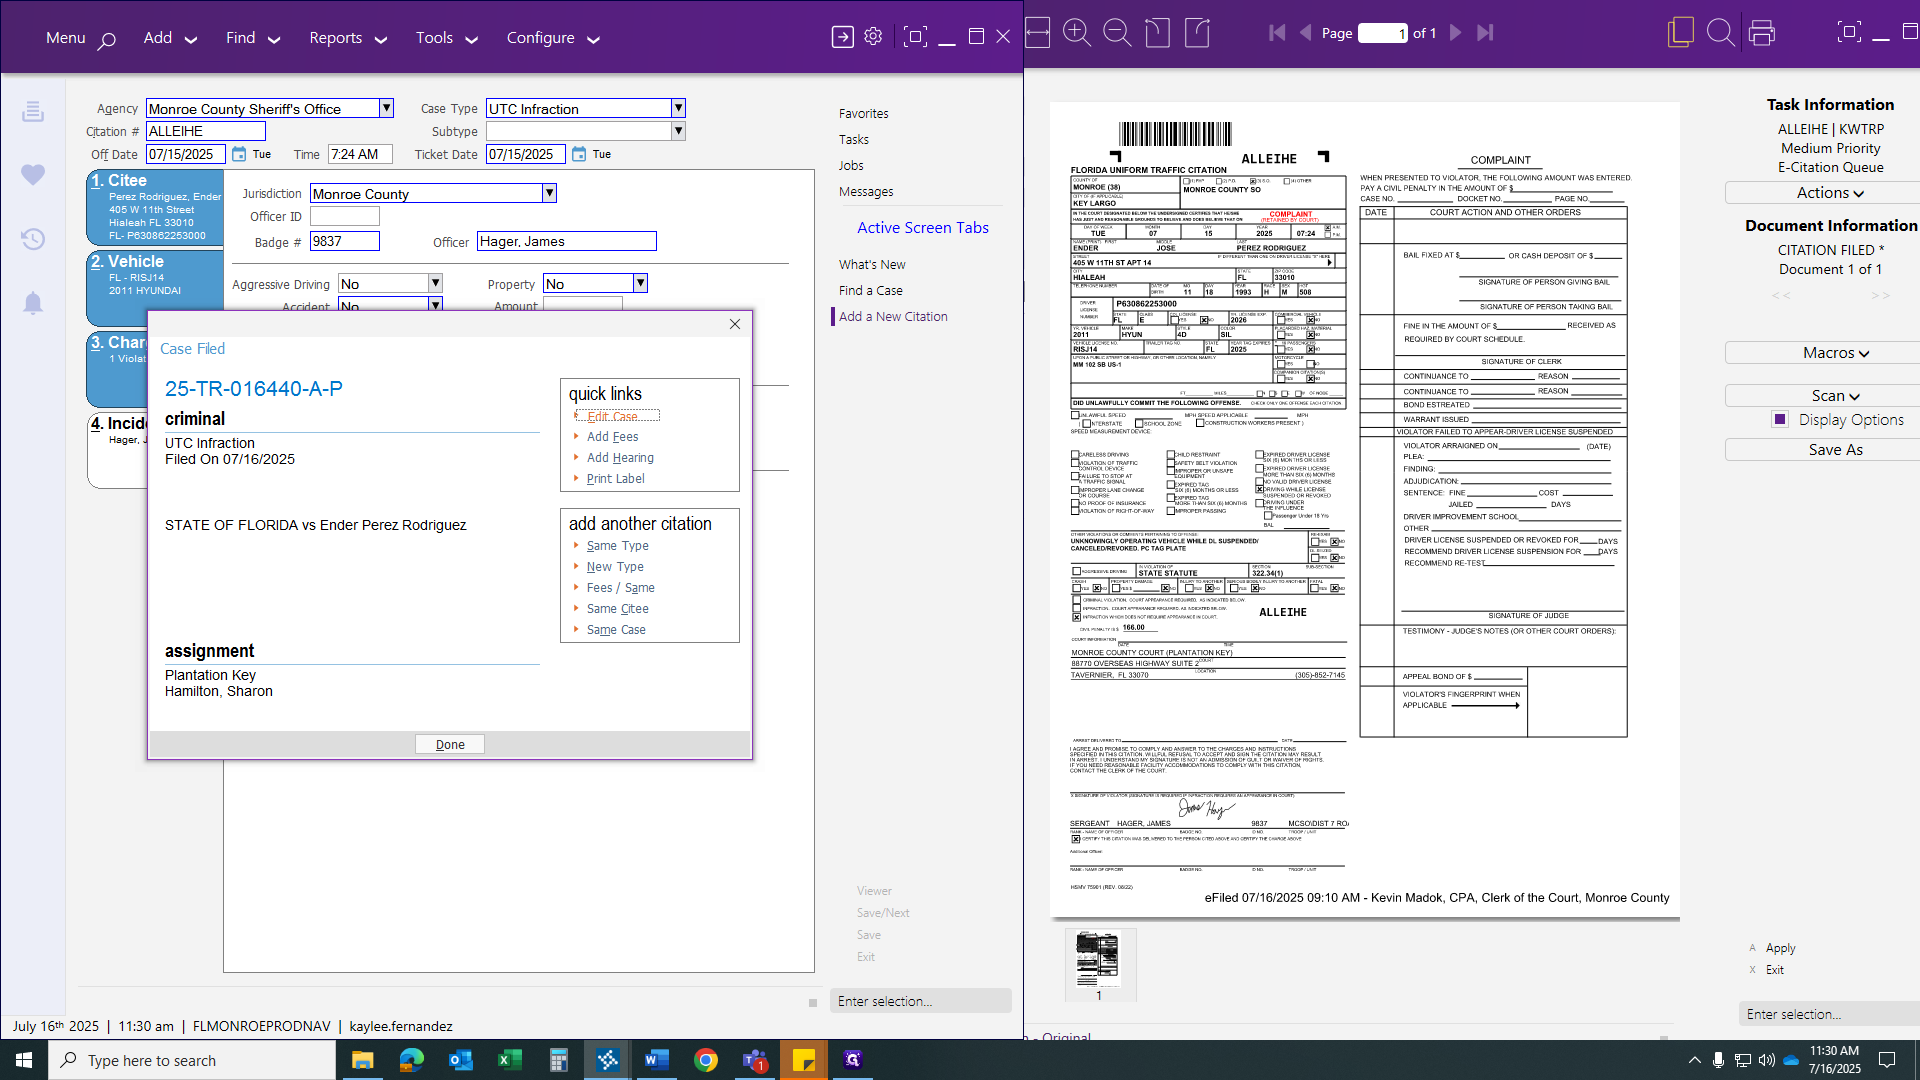Print the citation document
Screen dimensions: 1920x1080
[x=1762, y=33]
